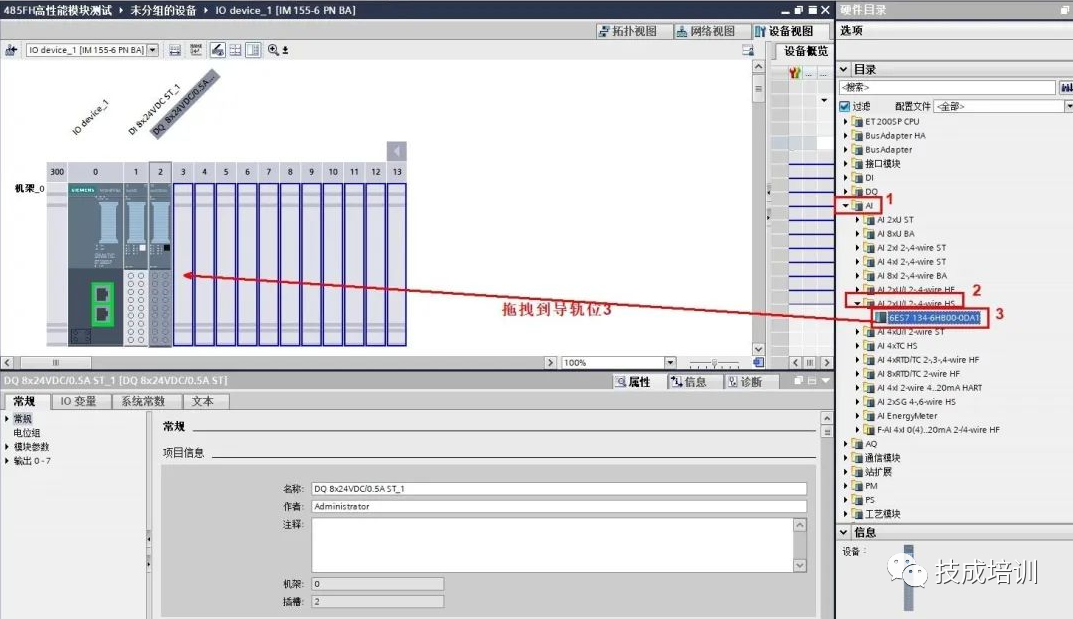Expand the 通信模块 folder
This screenshot has height=619, width=1073.
(846, 458)
